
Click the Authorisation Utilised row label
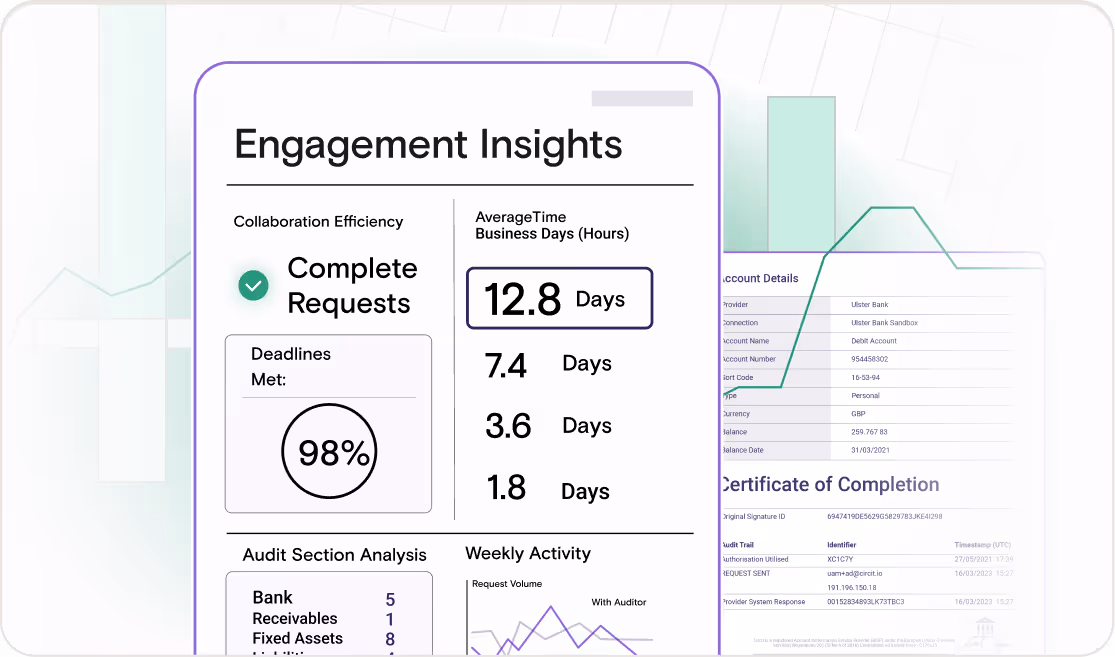(754, 560)
